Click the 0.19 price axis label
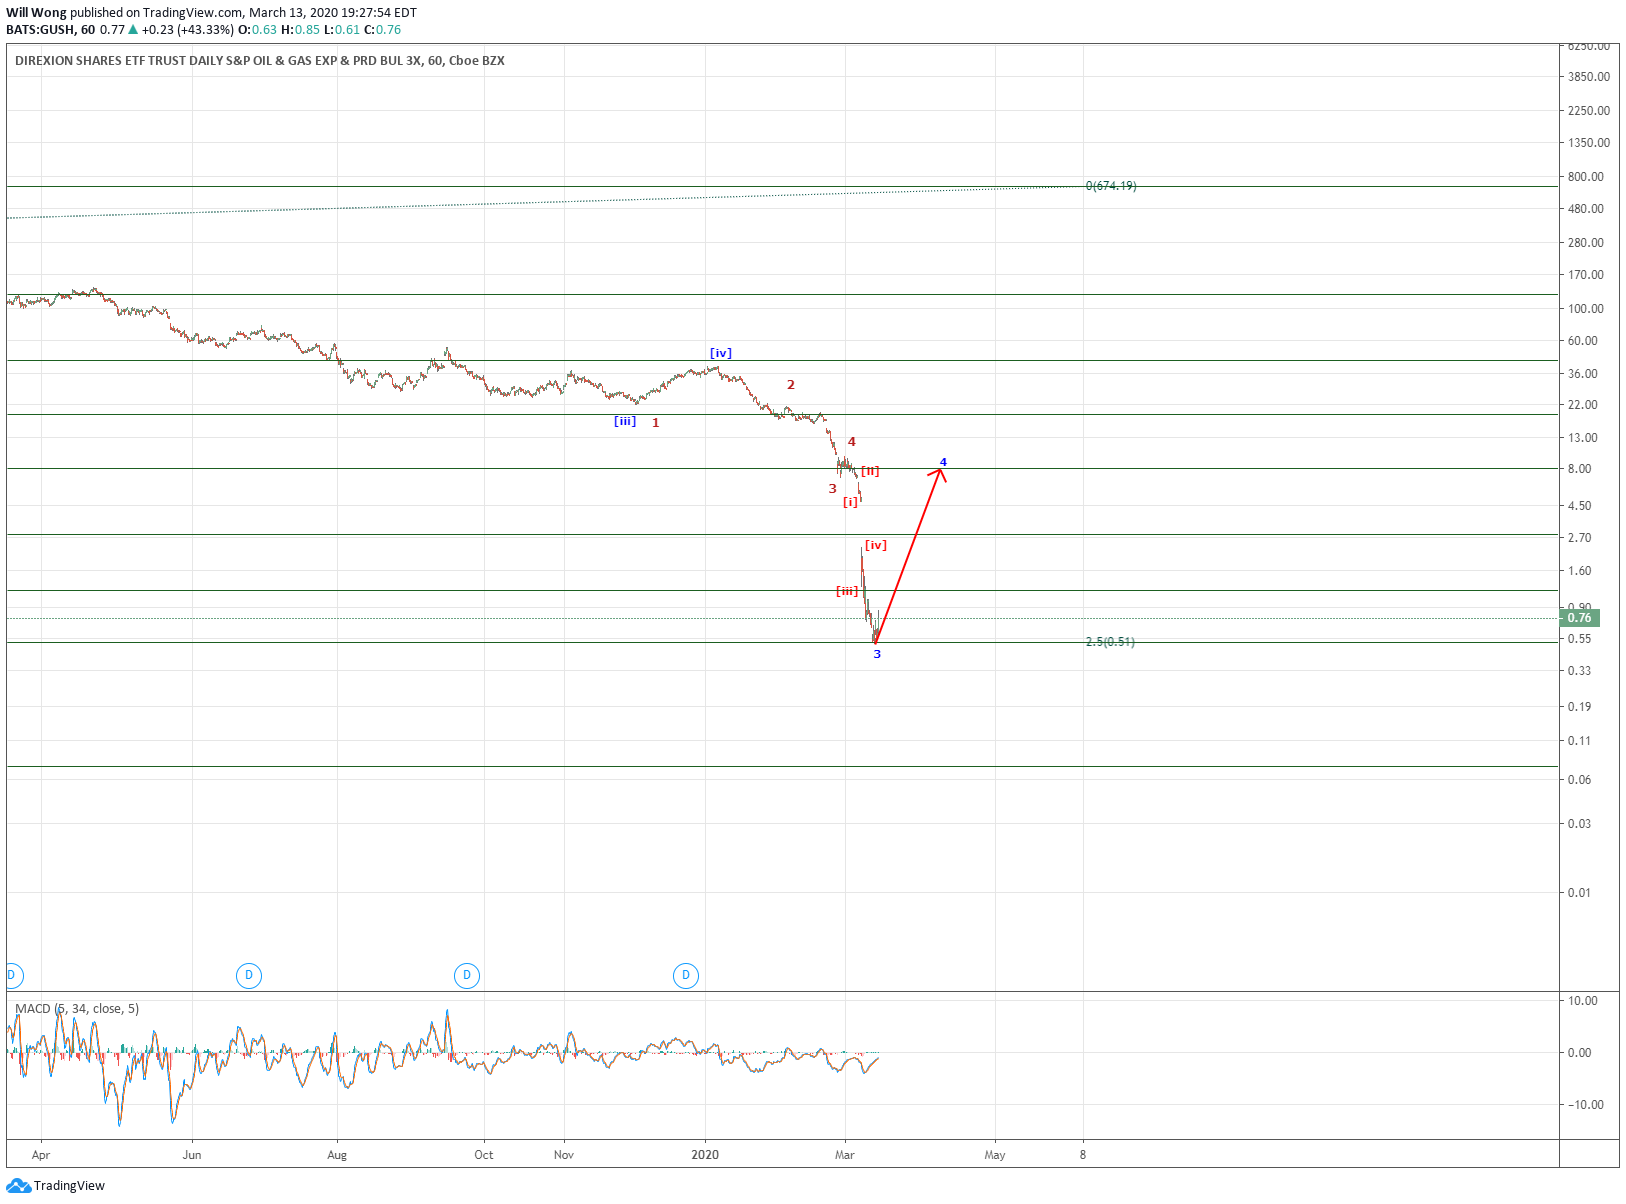 [x=1580, y=707]
